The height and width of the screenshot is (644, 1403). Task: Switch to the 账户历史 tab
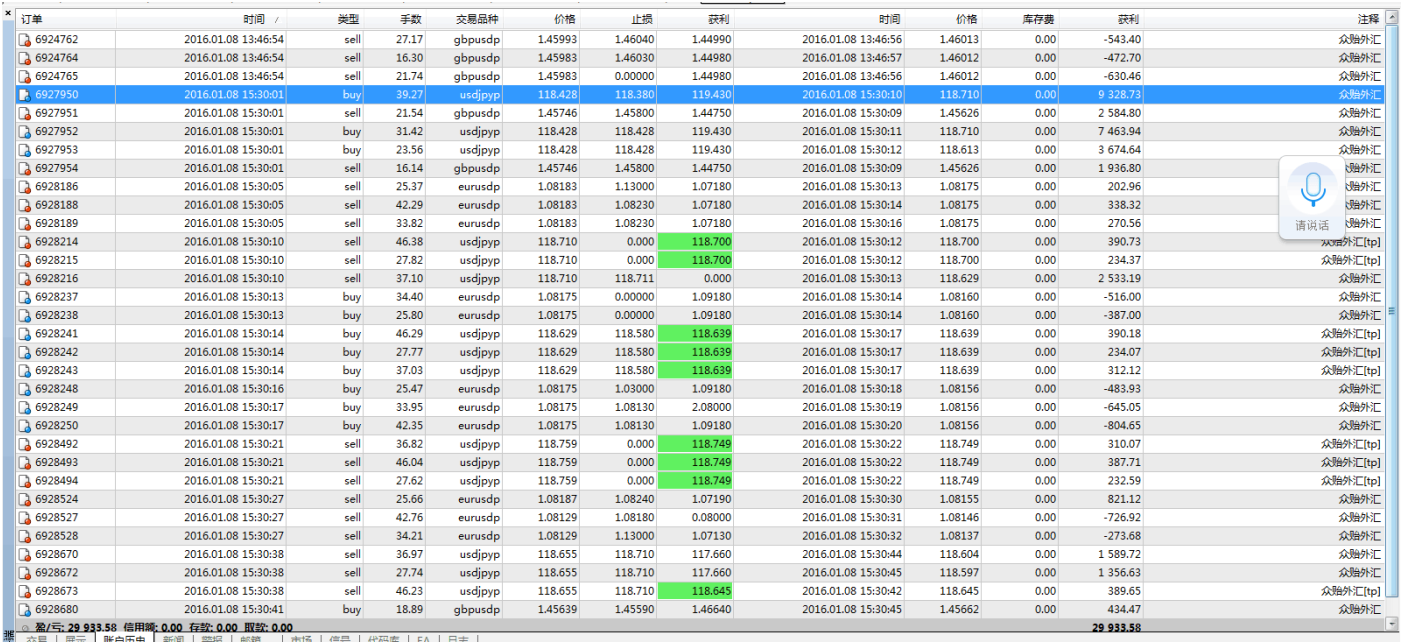pos(126,638)
